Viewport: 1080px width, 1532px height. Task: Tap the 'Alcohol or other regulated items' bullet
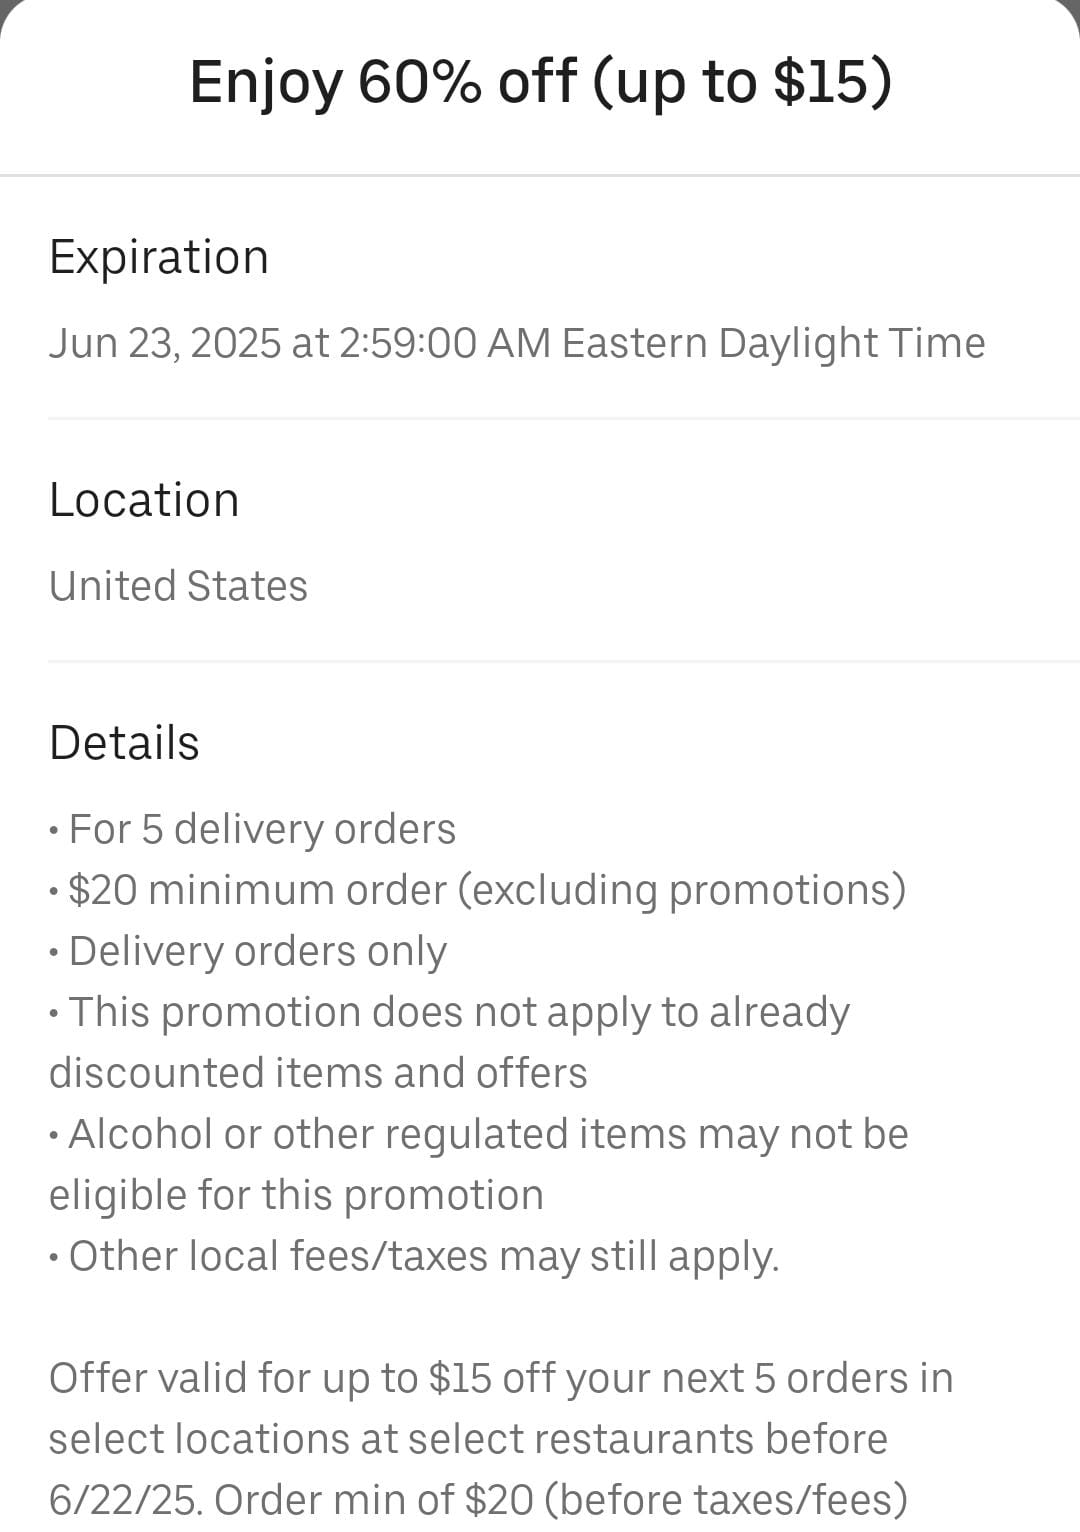[478, 1164]
